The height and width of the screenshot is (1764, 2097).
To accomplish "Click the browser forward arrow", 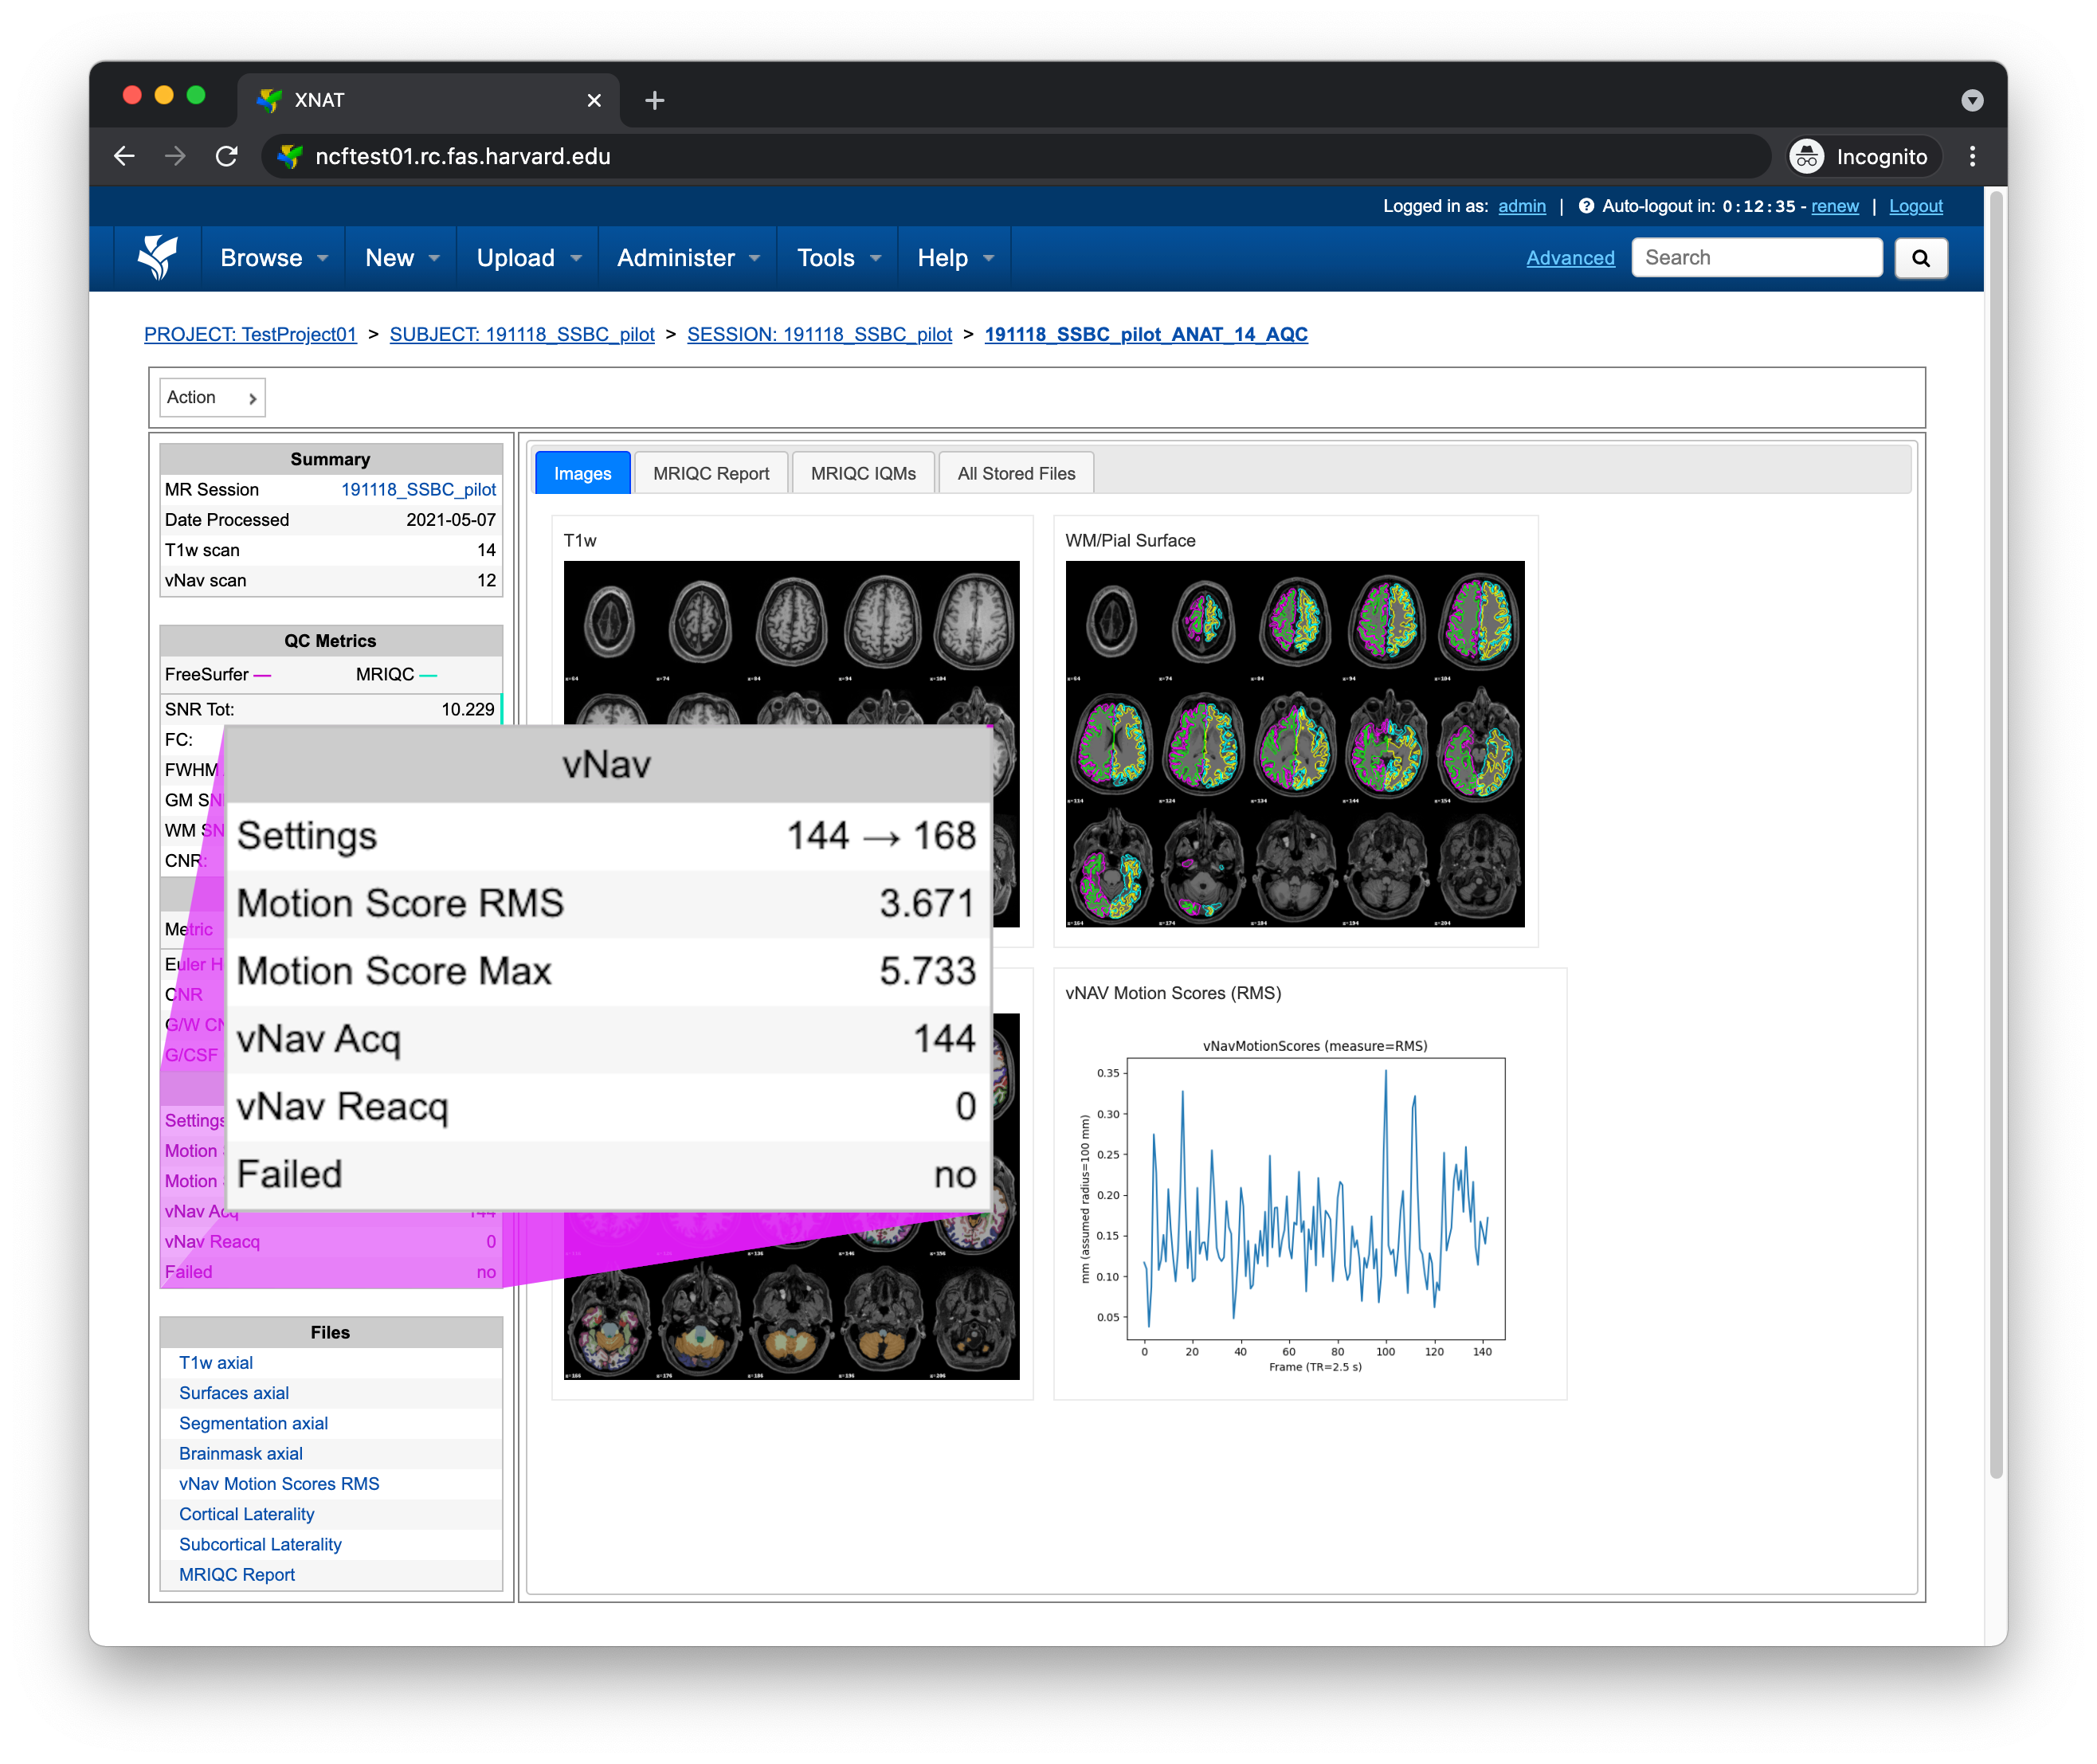I will (x=175, y=156).
